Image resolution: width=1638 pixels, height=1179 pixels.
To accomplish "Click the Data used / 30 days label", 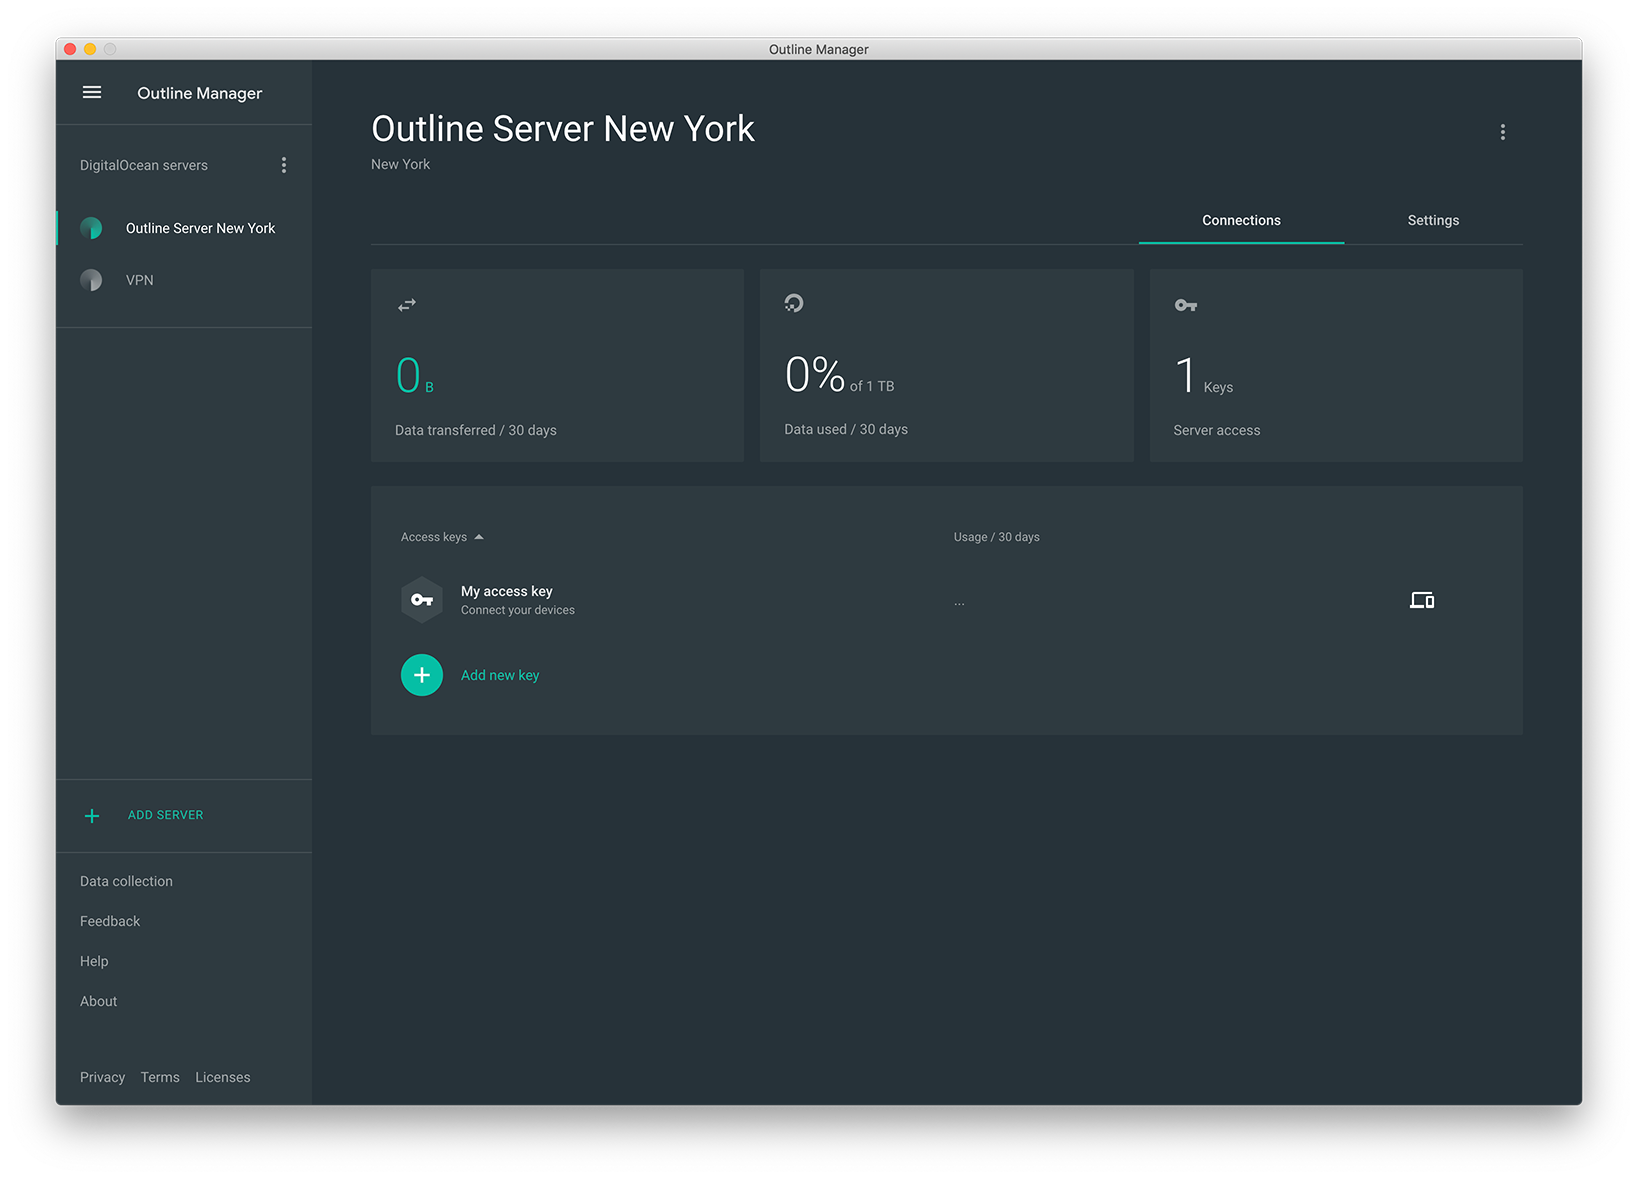I will click(846, 429).
